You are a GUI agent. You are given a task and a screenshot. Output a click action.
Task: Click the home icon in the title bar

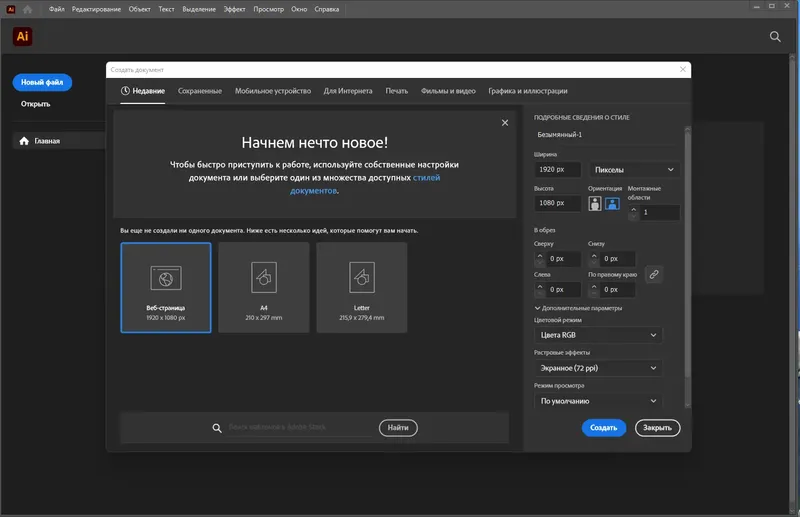pos(28,9)
